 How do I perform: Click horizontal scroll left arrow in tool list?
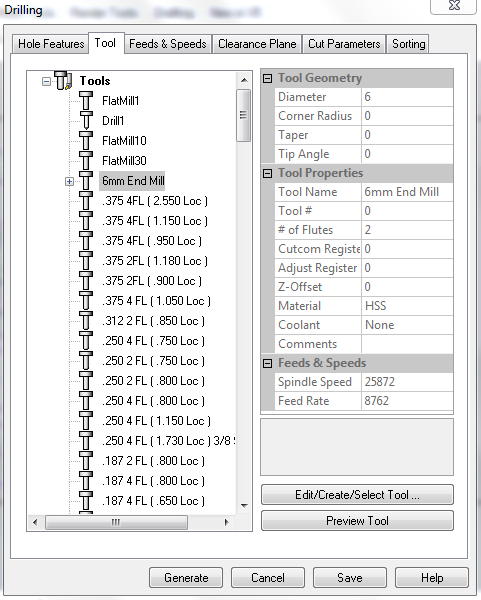coord(35,522)
